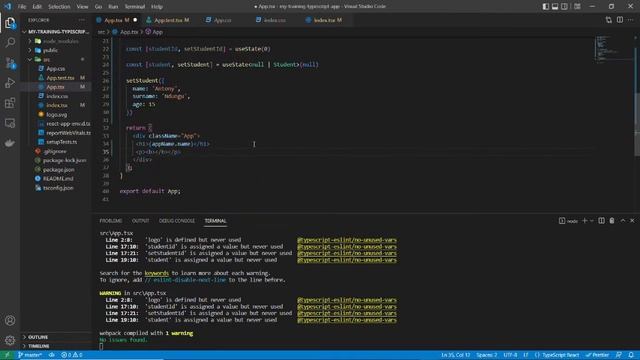Open Explorer views ellipsis menu
Screen dimensions: 640x360
(82, 20)
